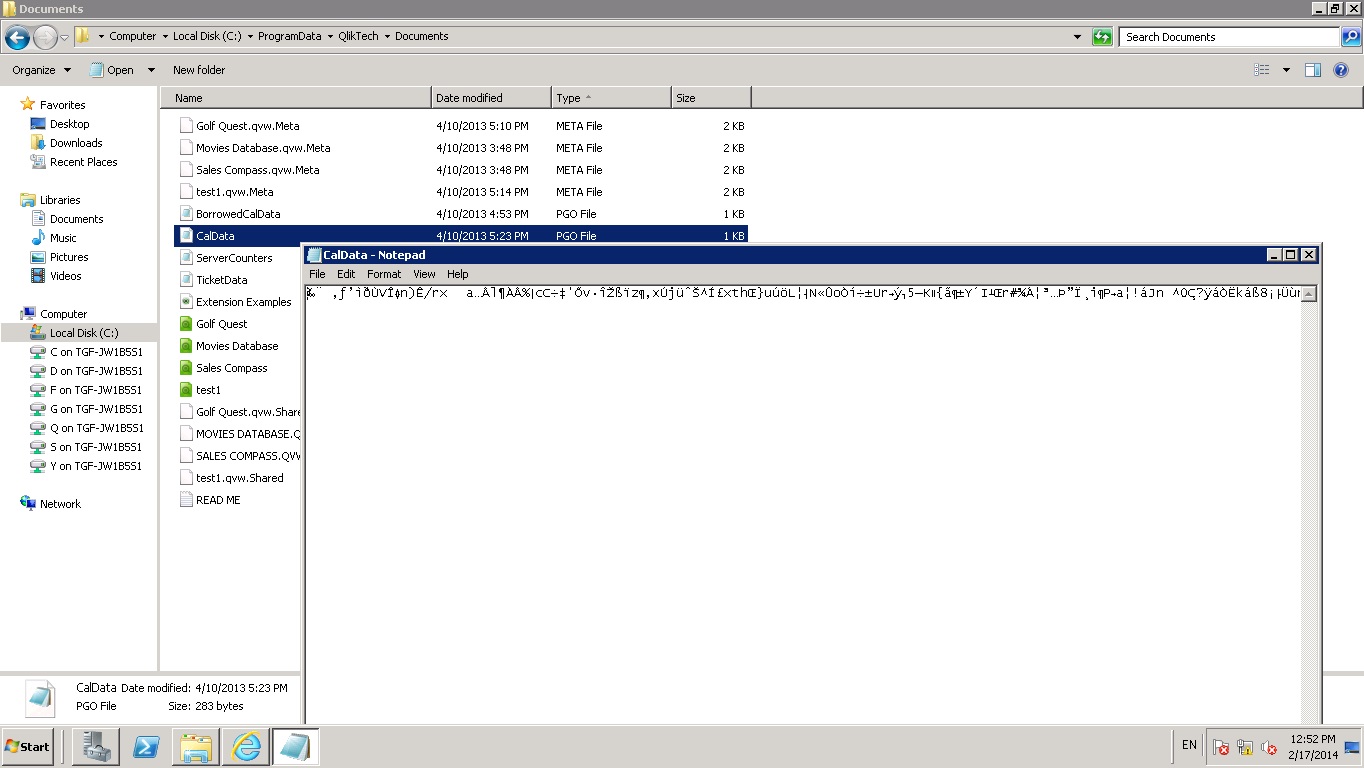Viewport: 1364px width, 768px height.
Task: Select the Extension Examples file icon
Action: pyautogui.click(x=185, y=302)
